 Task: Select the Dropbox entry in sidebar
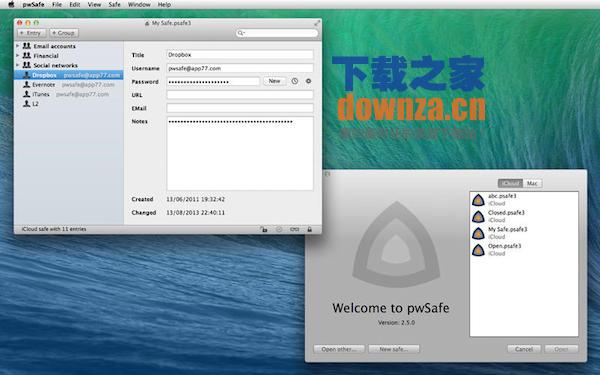[x=69, y=75]
